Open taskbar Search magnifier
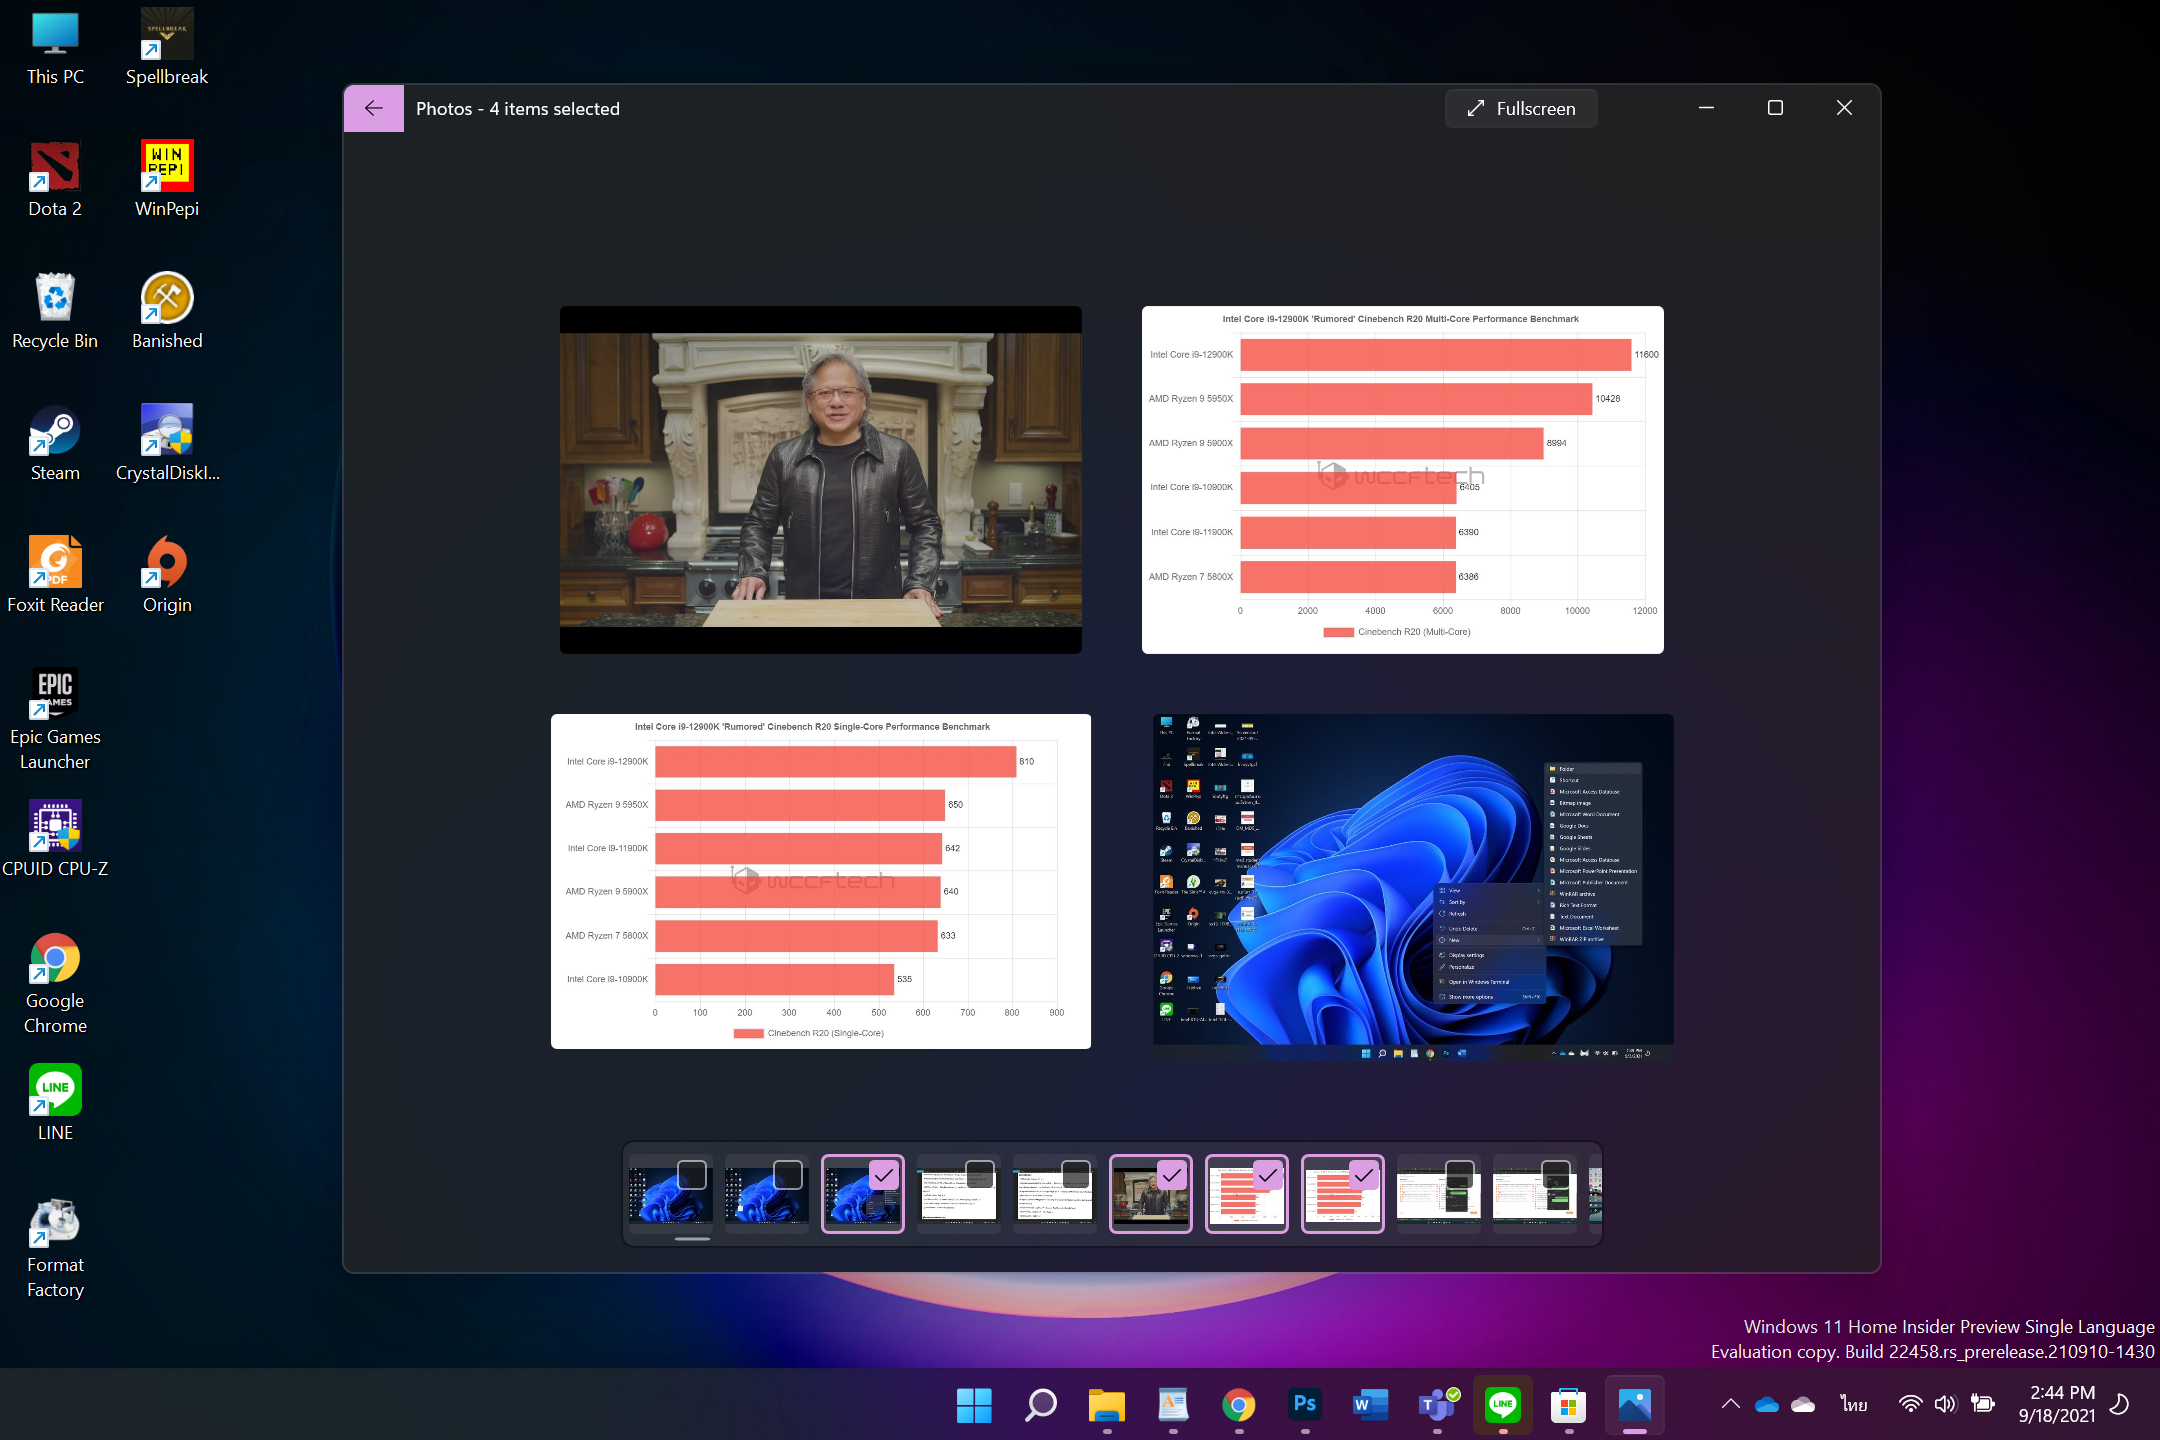2160x1440 pixels. pos(1040,1405)
